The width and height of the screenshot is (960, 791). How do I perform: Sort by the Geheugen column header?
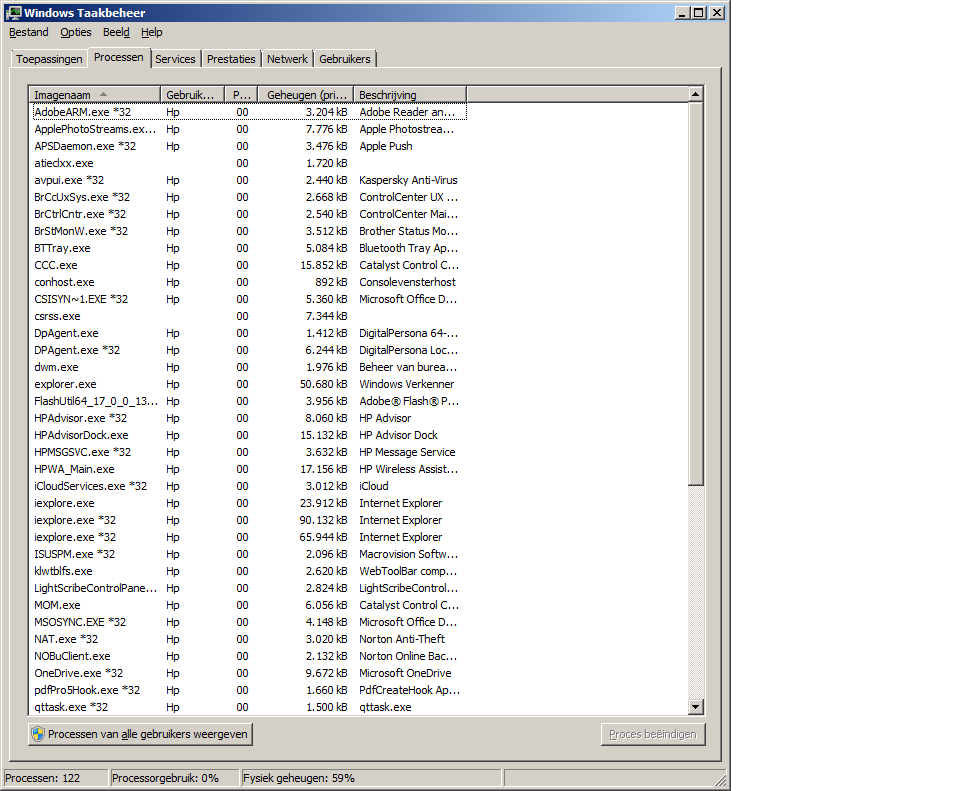306,95
